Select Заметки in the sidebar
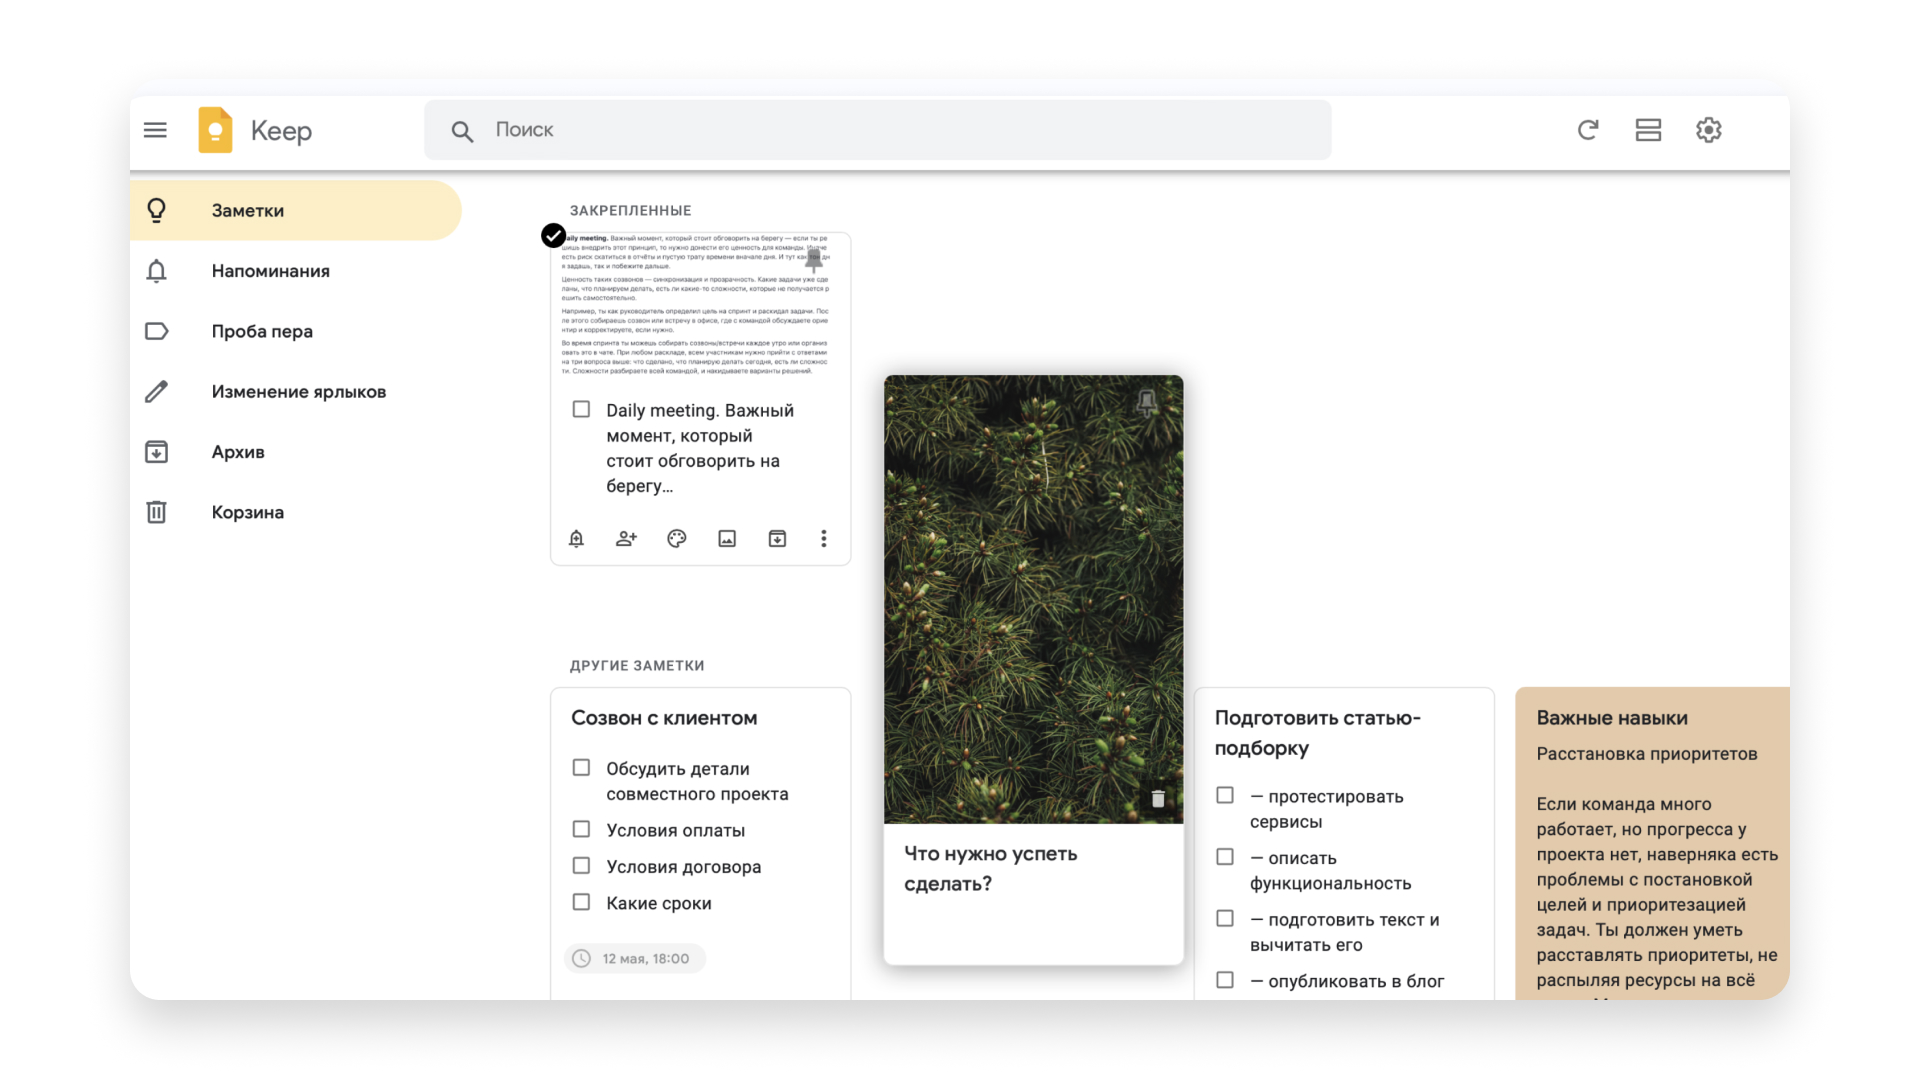Image resolution: width=1920 pixels, height=1080 pixels. [x=295, y=211]
